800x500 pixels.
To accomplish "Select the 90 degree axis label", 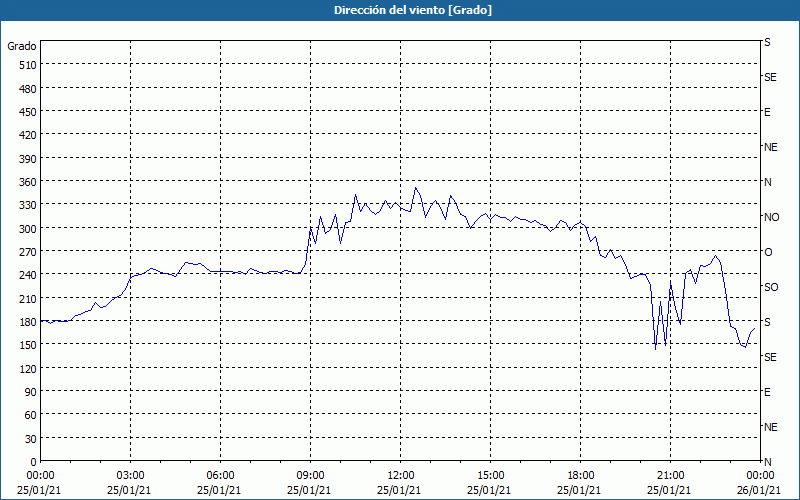I will click(31, 392).
